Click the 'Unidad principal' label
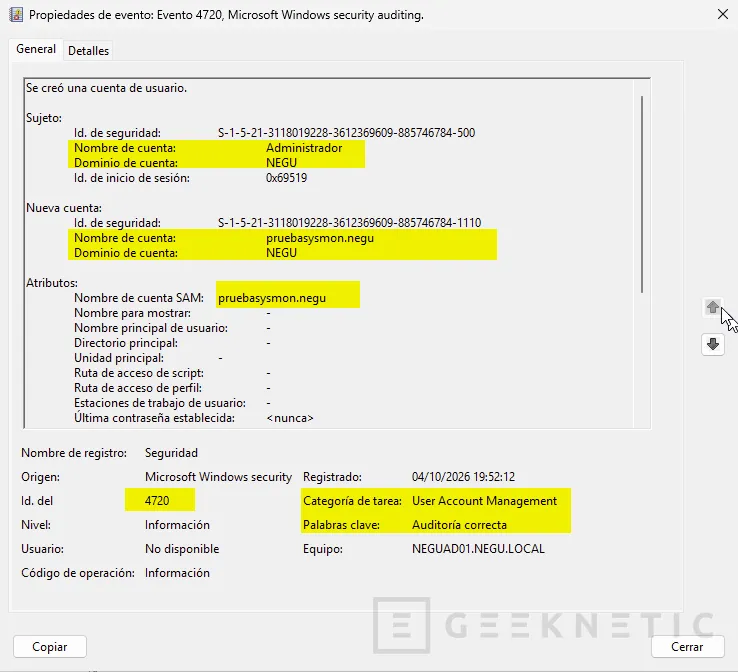 click(119, 358)
